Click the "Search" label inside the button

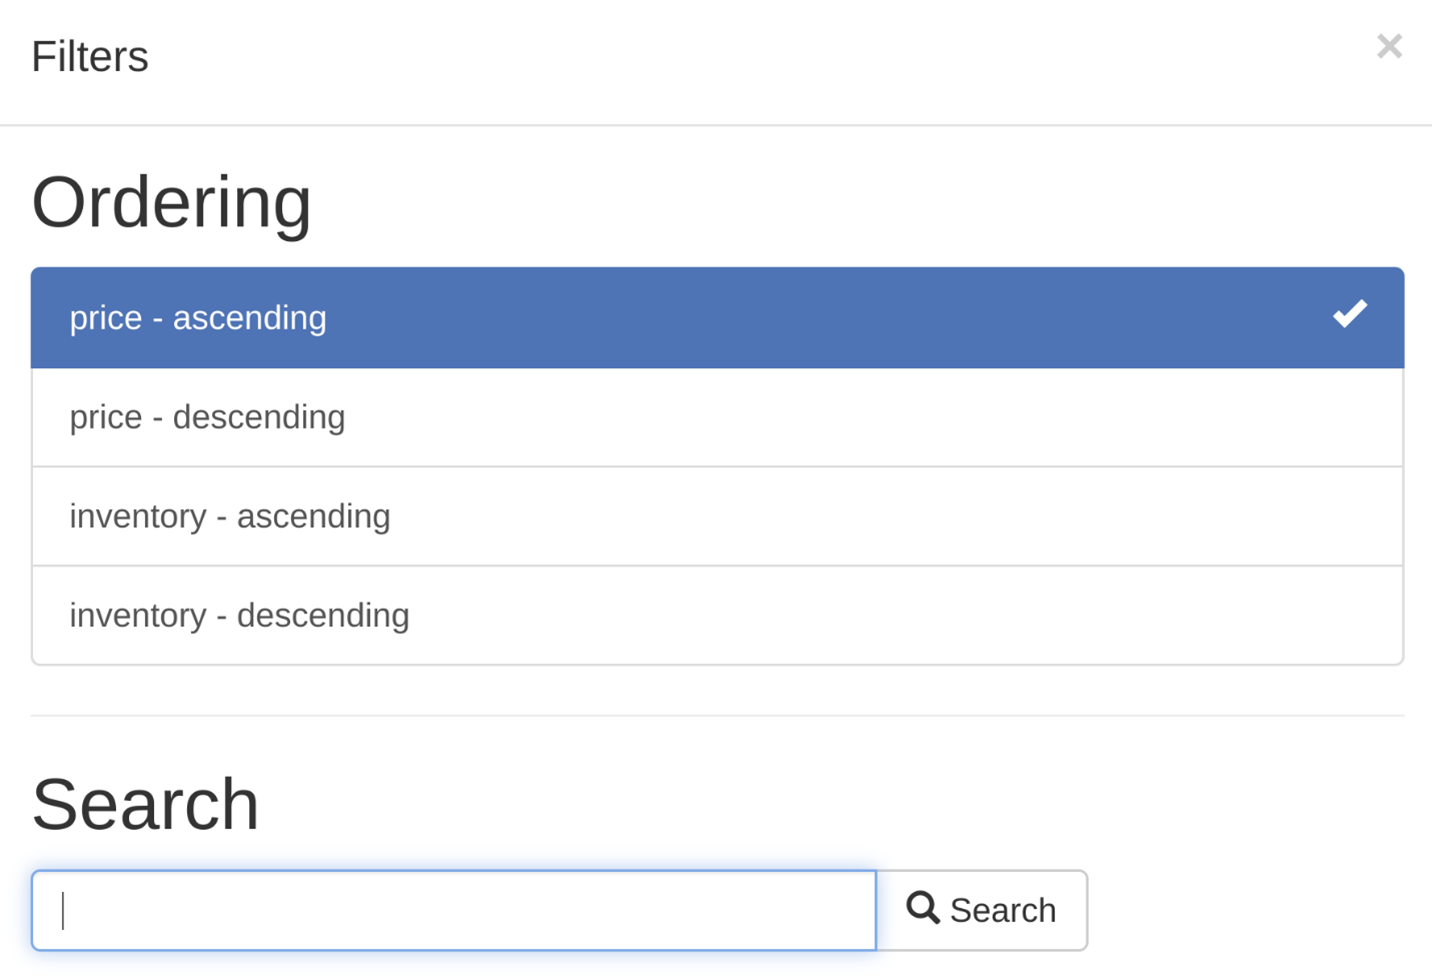click(x=1002, y=910)
